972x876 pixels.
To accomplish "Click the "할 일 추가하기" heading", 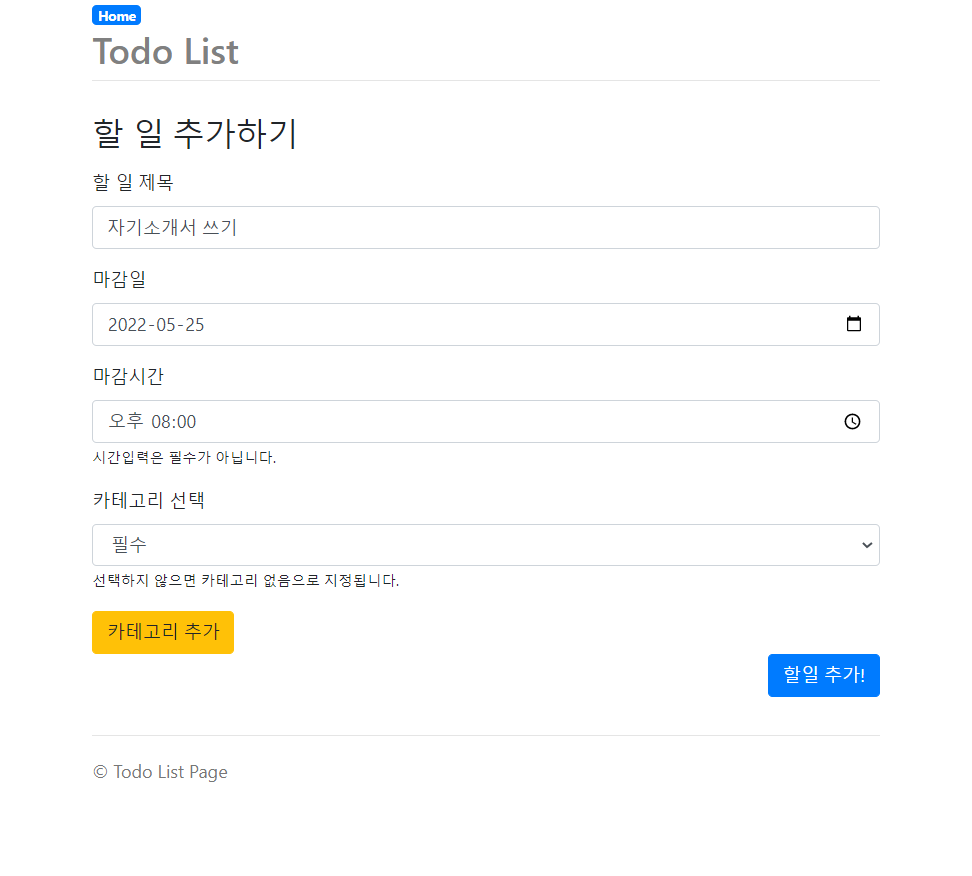I will (194, 133).
